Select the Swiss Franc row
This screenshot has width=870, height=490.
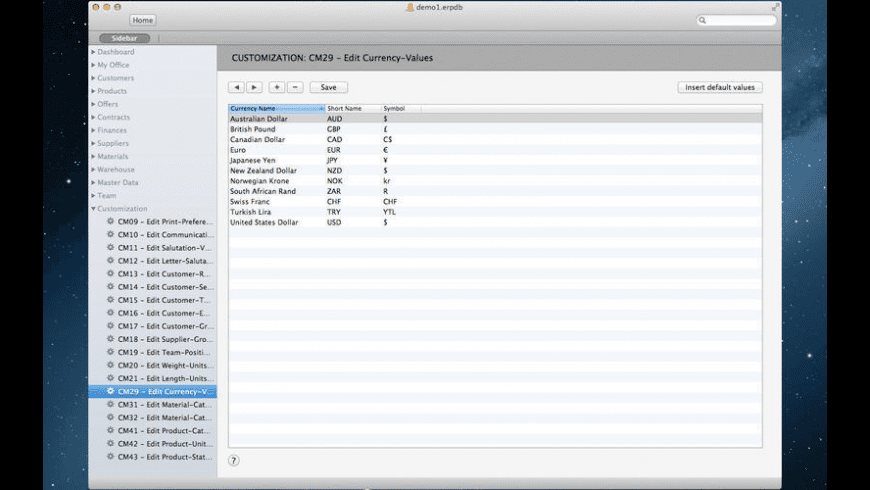[x=495, y=201]
